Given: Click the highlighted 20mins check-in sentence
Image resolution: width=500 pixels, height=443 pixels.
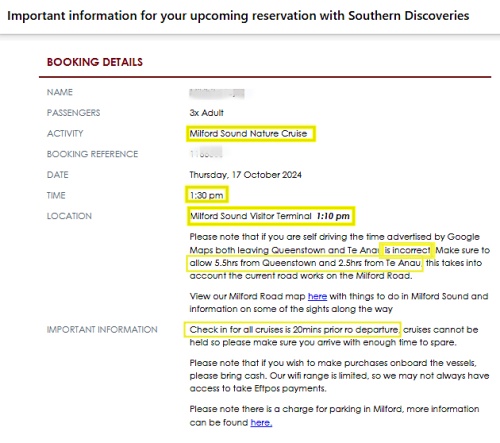Looking at the screenshot, I should [x=294, y=330].
